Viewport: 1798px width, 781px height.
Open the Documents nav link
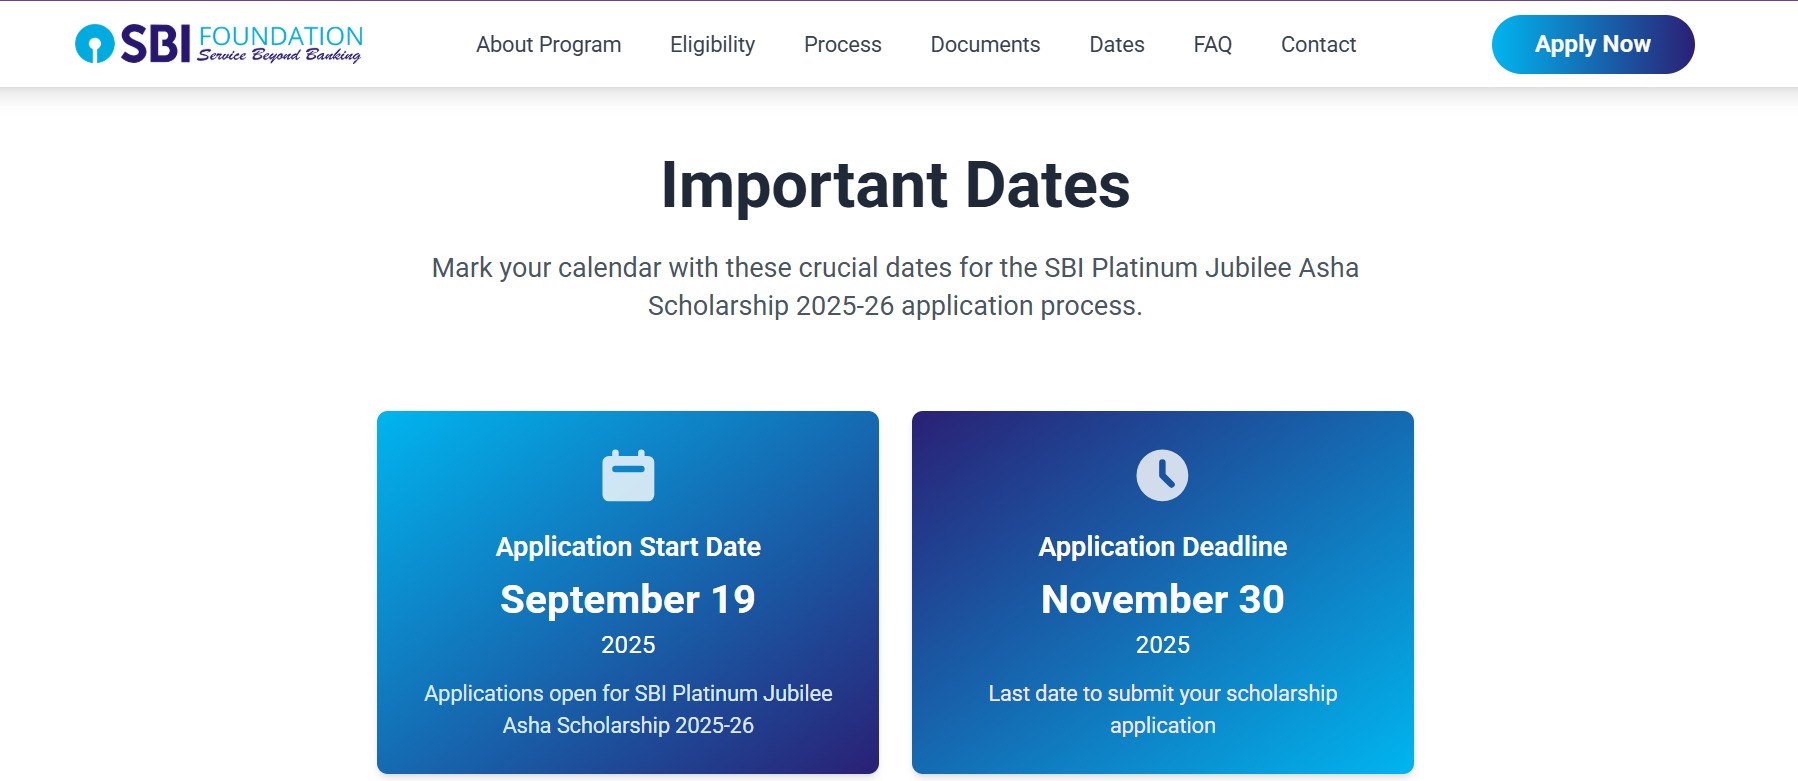click(x=985, y=45)
